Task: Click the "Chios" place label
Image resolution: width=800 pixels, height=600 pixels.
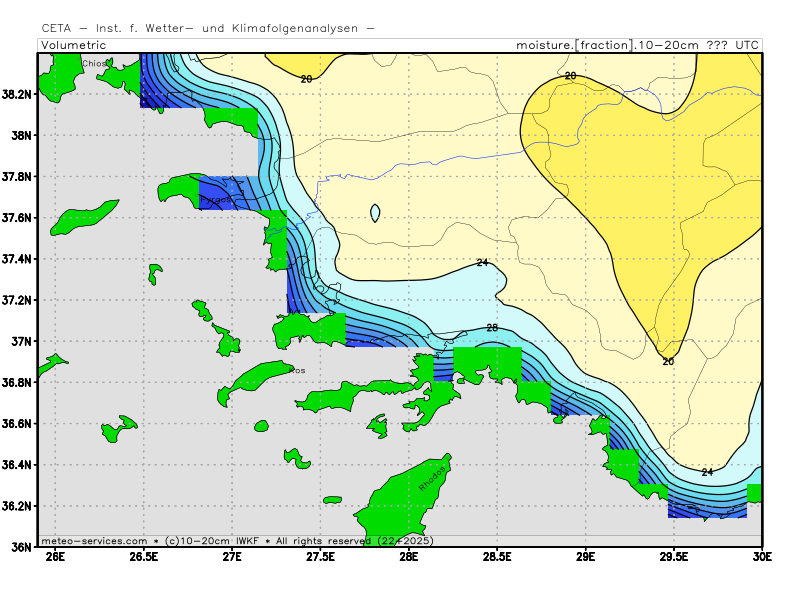Action: pyautogui.click(x=94, y=63)
